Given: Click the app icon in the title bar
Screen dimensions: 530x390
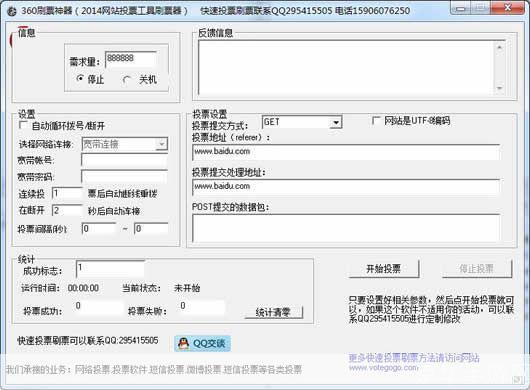Looking at the screenshot, I should click(x=11, y=11).
